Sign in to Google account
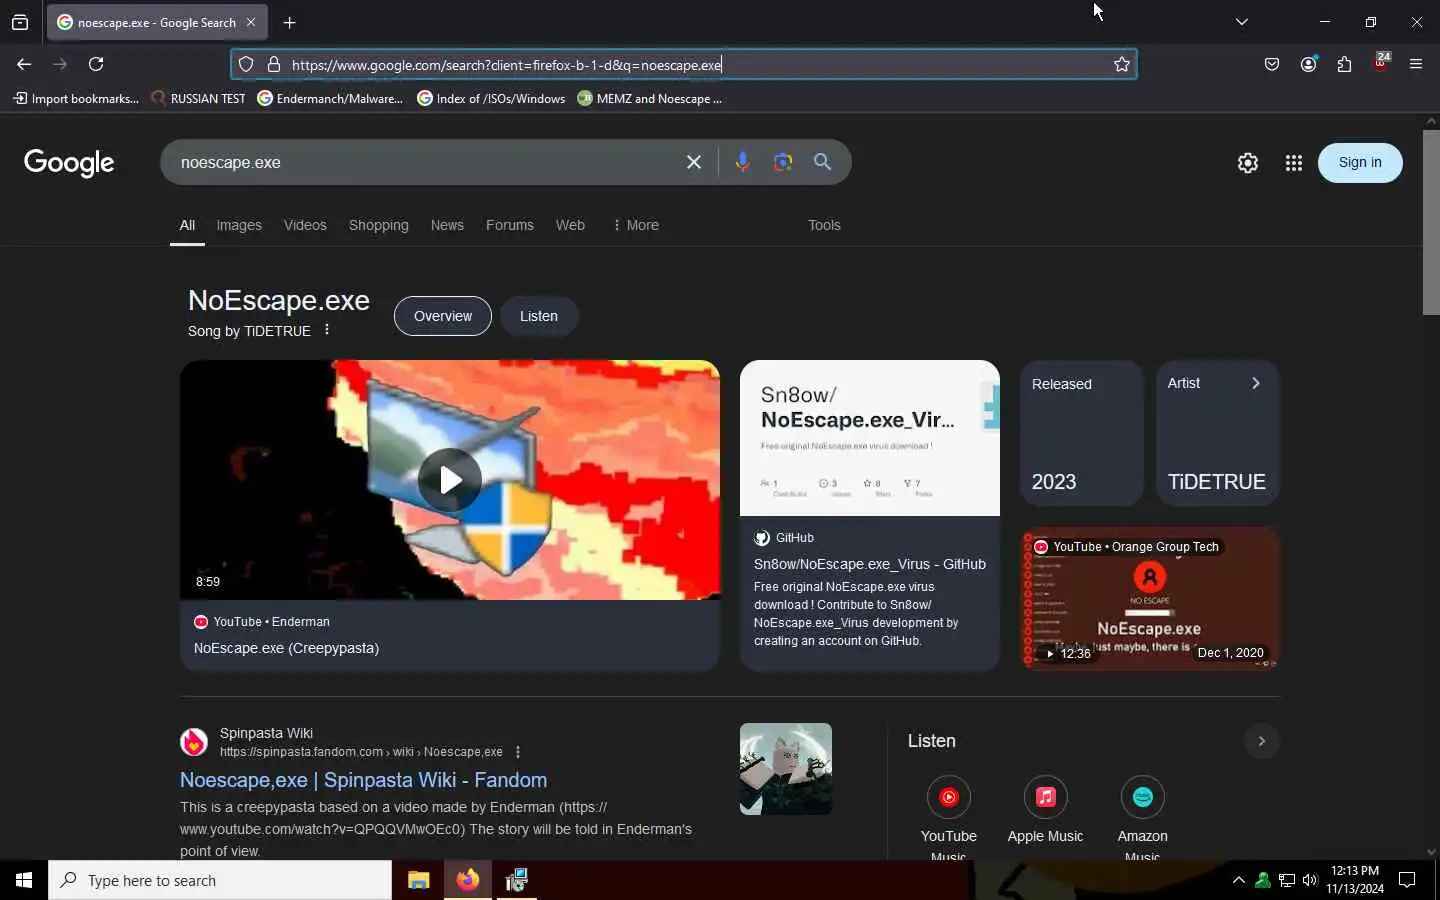The image size is (1440, 900). pos(1360,163)
